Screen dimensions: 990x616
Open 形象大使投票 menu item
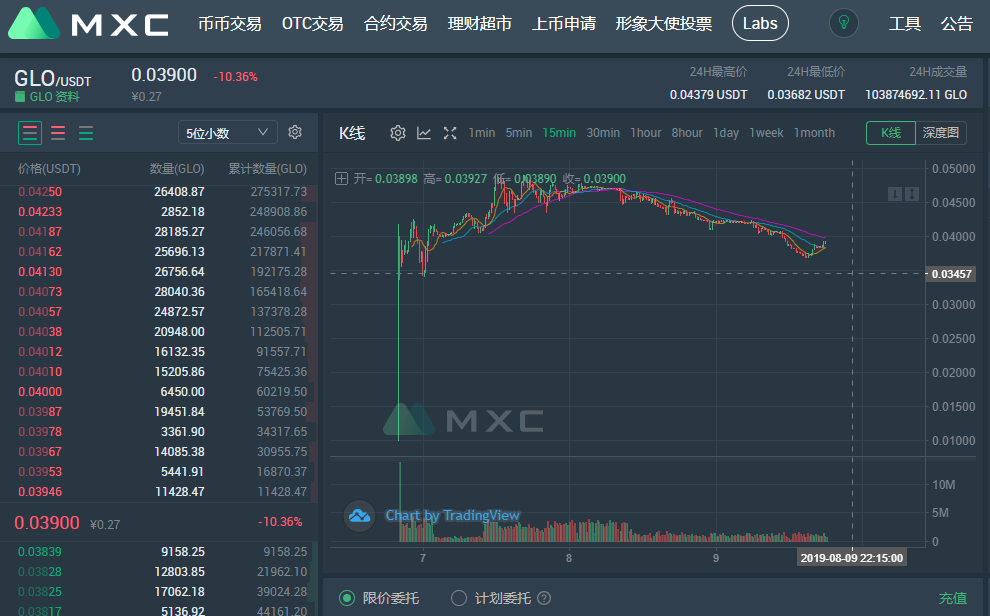[664, 24]
